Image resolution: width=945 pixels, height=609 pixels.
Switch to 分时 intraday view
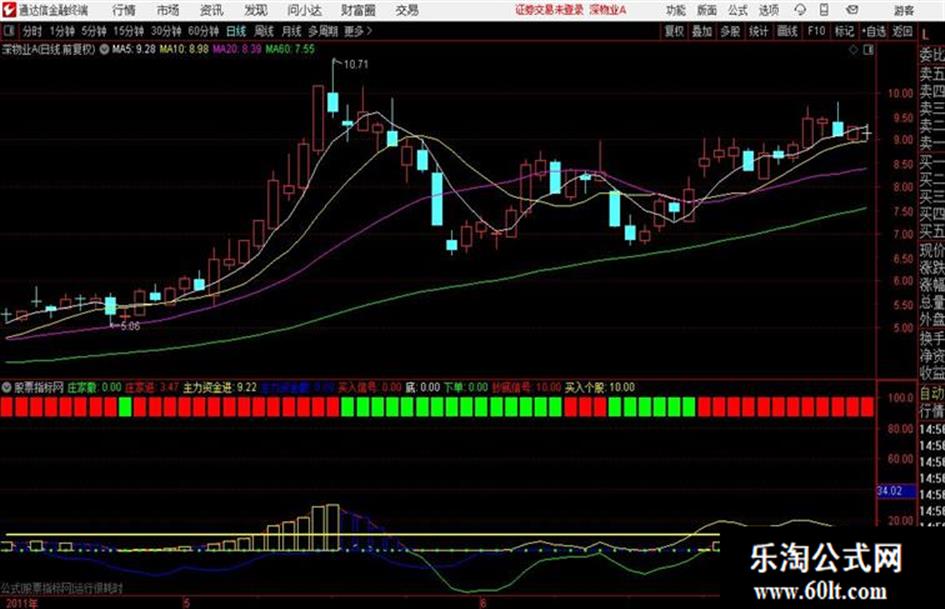point(32,31)
